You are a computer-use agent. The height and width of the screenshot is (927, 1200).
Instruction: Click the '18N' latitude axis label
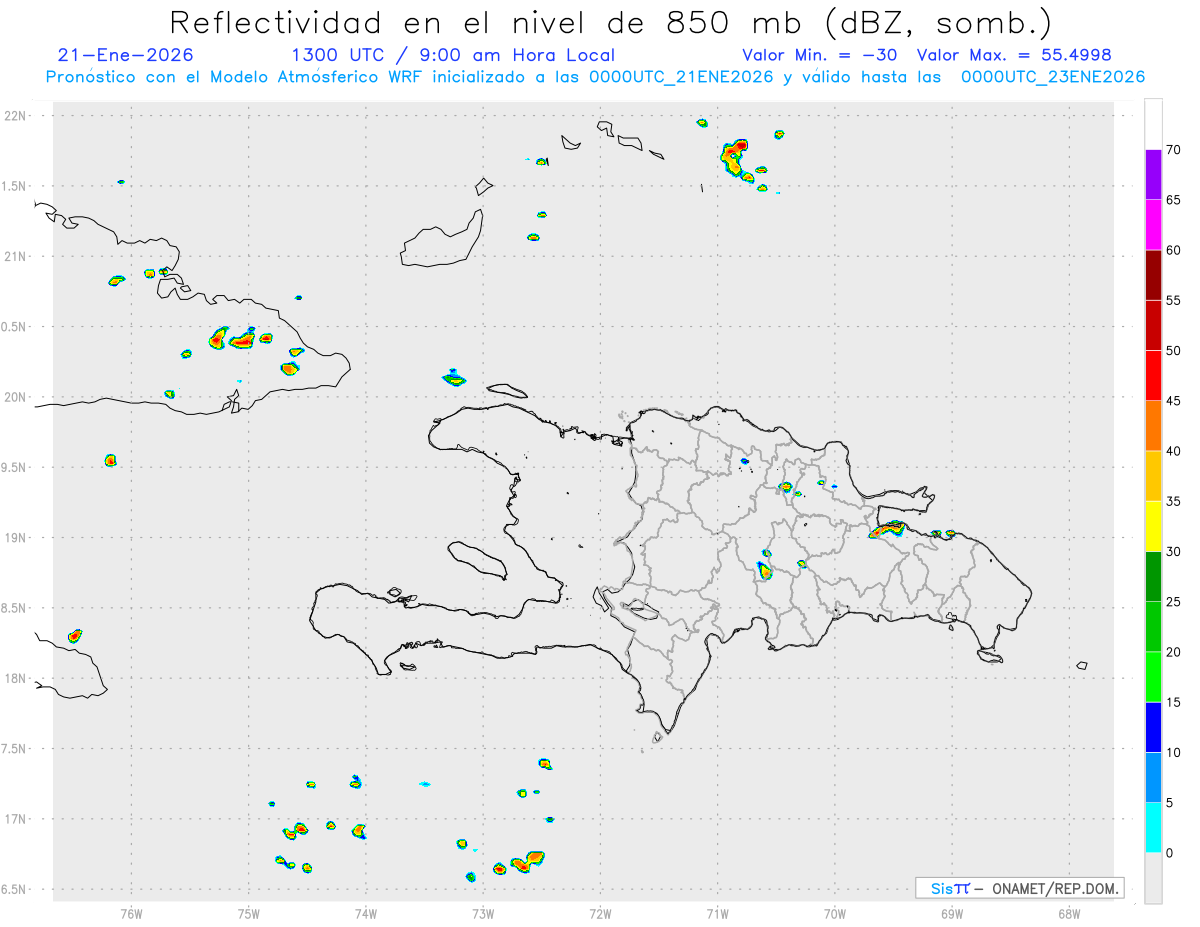(x=17, y=679)
